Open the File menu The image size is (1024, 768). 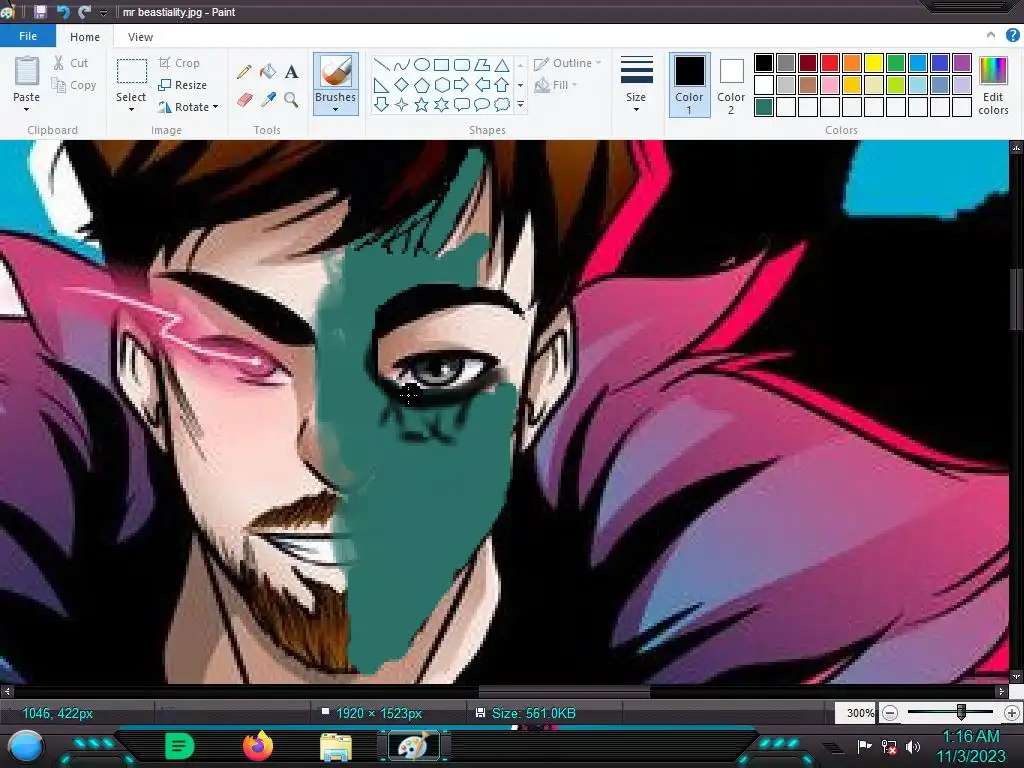click(27, 36)
